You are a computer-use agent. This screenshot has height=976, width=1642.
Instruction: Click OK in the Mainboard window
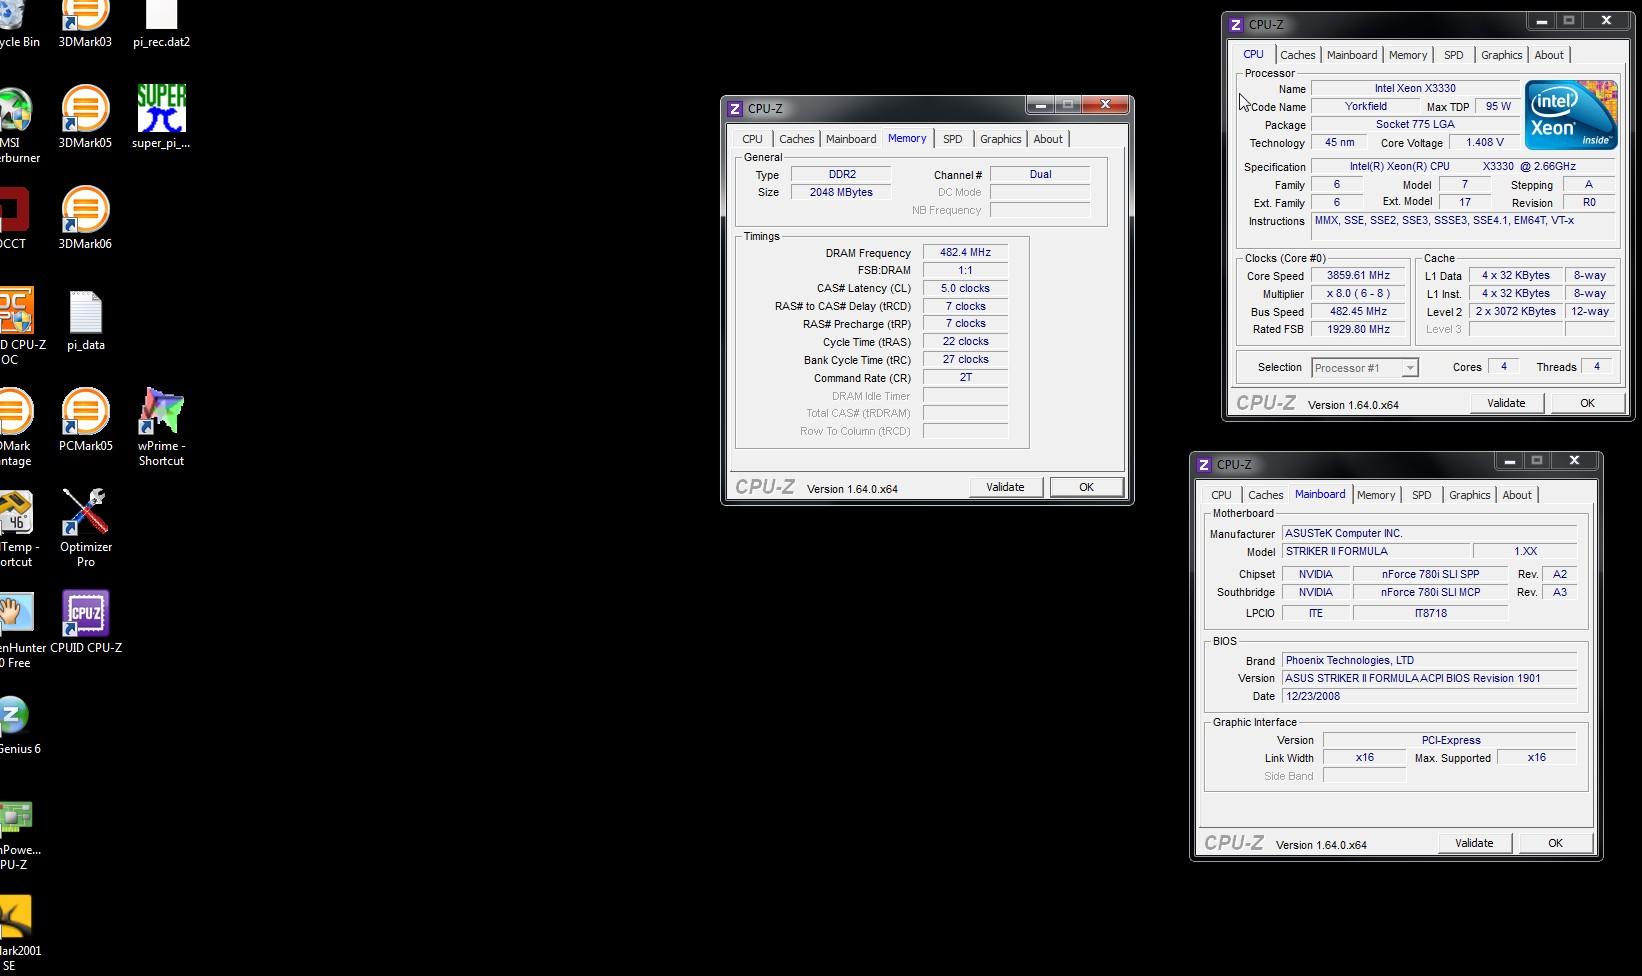click(1555, 843)
